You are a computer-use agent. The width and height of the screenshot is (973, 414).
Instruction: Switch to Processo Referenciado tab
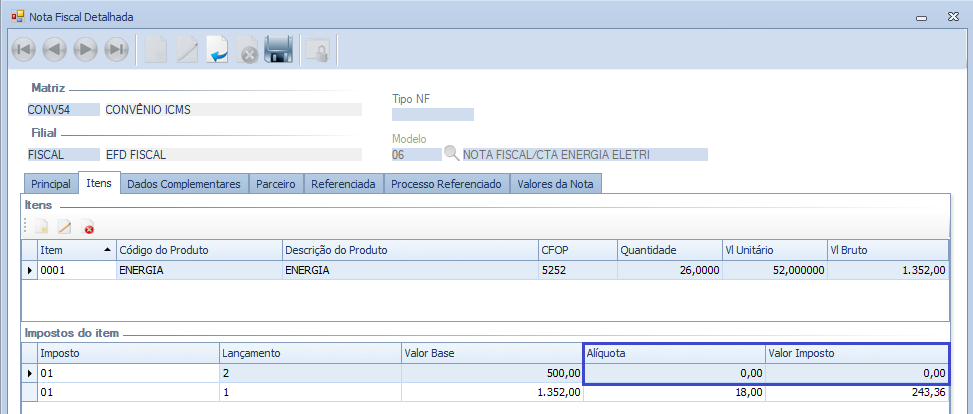(x=446, y=184)
